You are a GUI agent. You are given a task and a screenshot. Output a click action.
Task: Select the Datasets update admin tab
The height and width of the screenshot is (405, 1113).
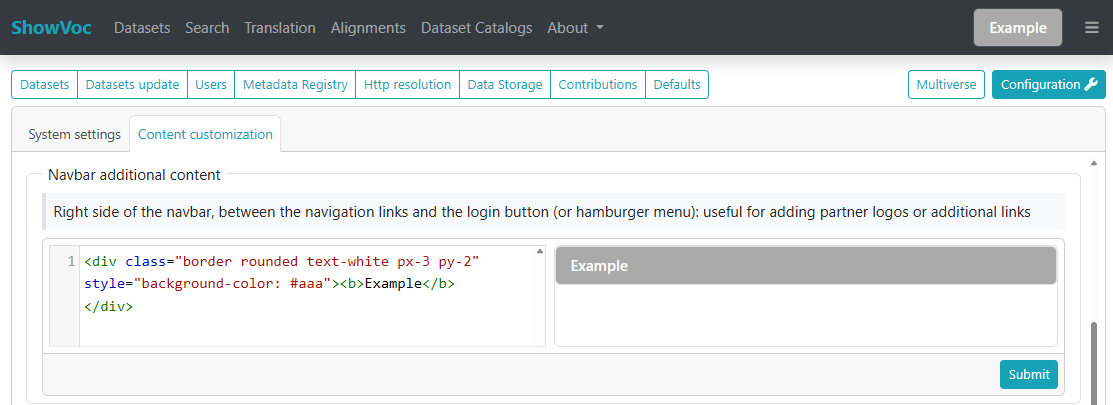point(132,85)
